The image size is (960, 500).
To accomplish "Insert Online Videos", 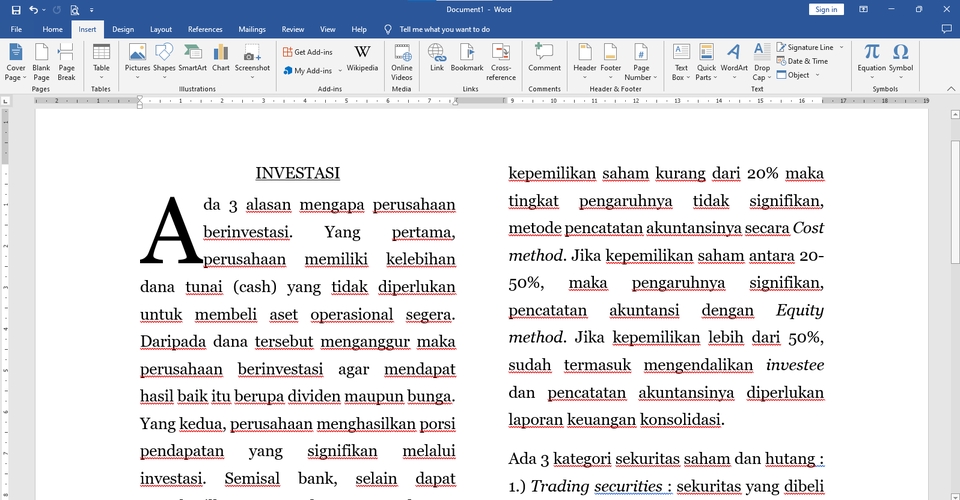I will [402, 62].
